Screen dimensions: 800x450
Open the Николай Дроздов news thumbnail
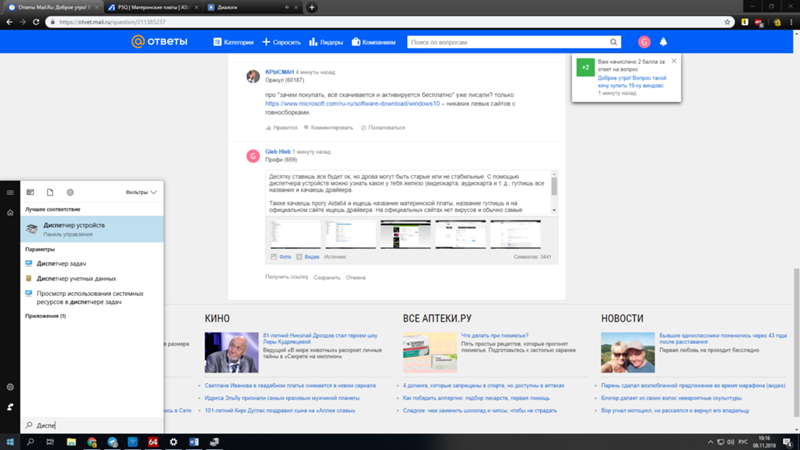tap(232, 353)
